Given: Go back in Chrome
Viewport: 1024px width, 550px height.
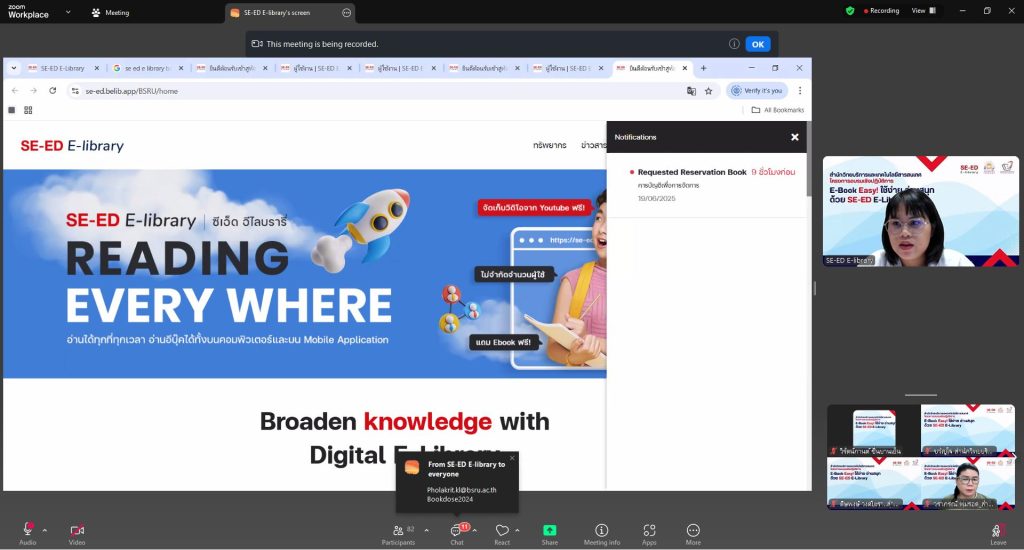Looking at the screenshot, I should [15, 91].
